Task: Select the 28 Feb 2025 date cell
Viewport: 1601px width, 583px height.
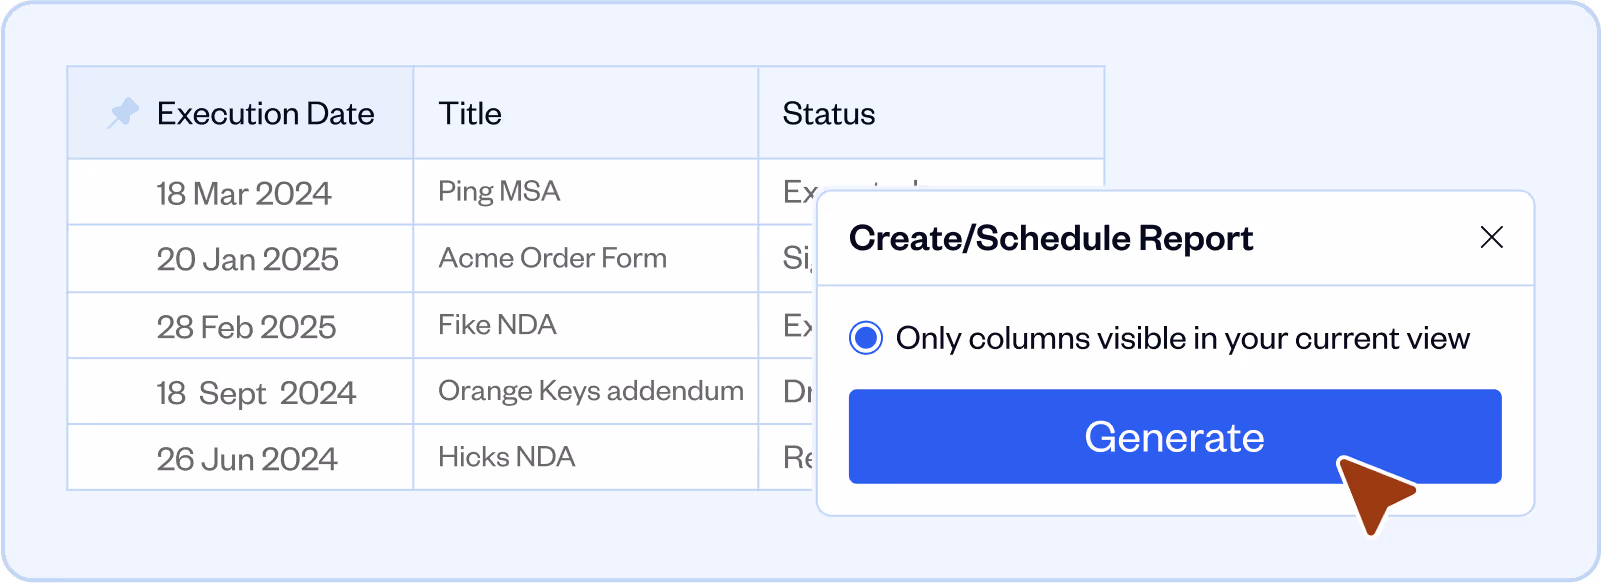Action: tap(246, 327)
